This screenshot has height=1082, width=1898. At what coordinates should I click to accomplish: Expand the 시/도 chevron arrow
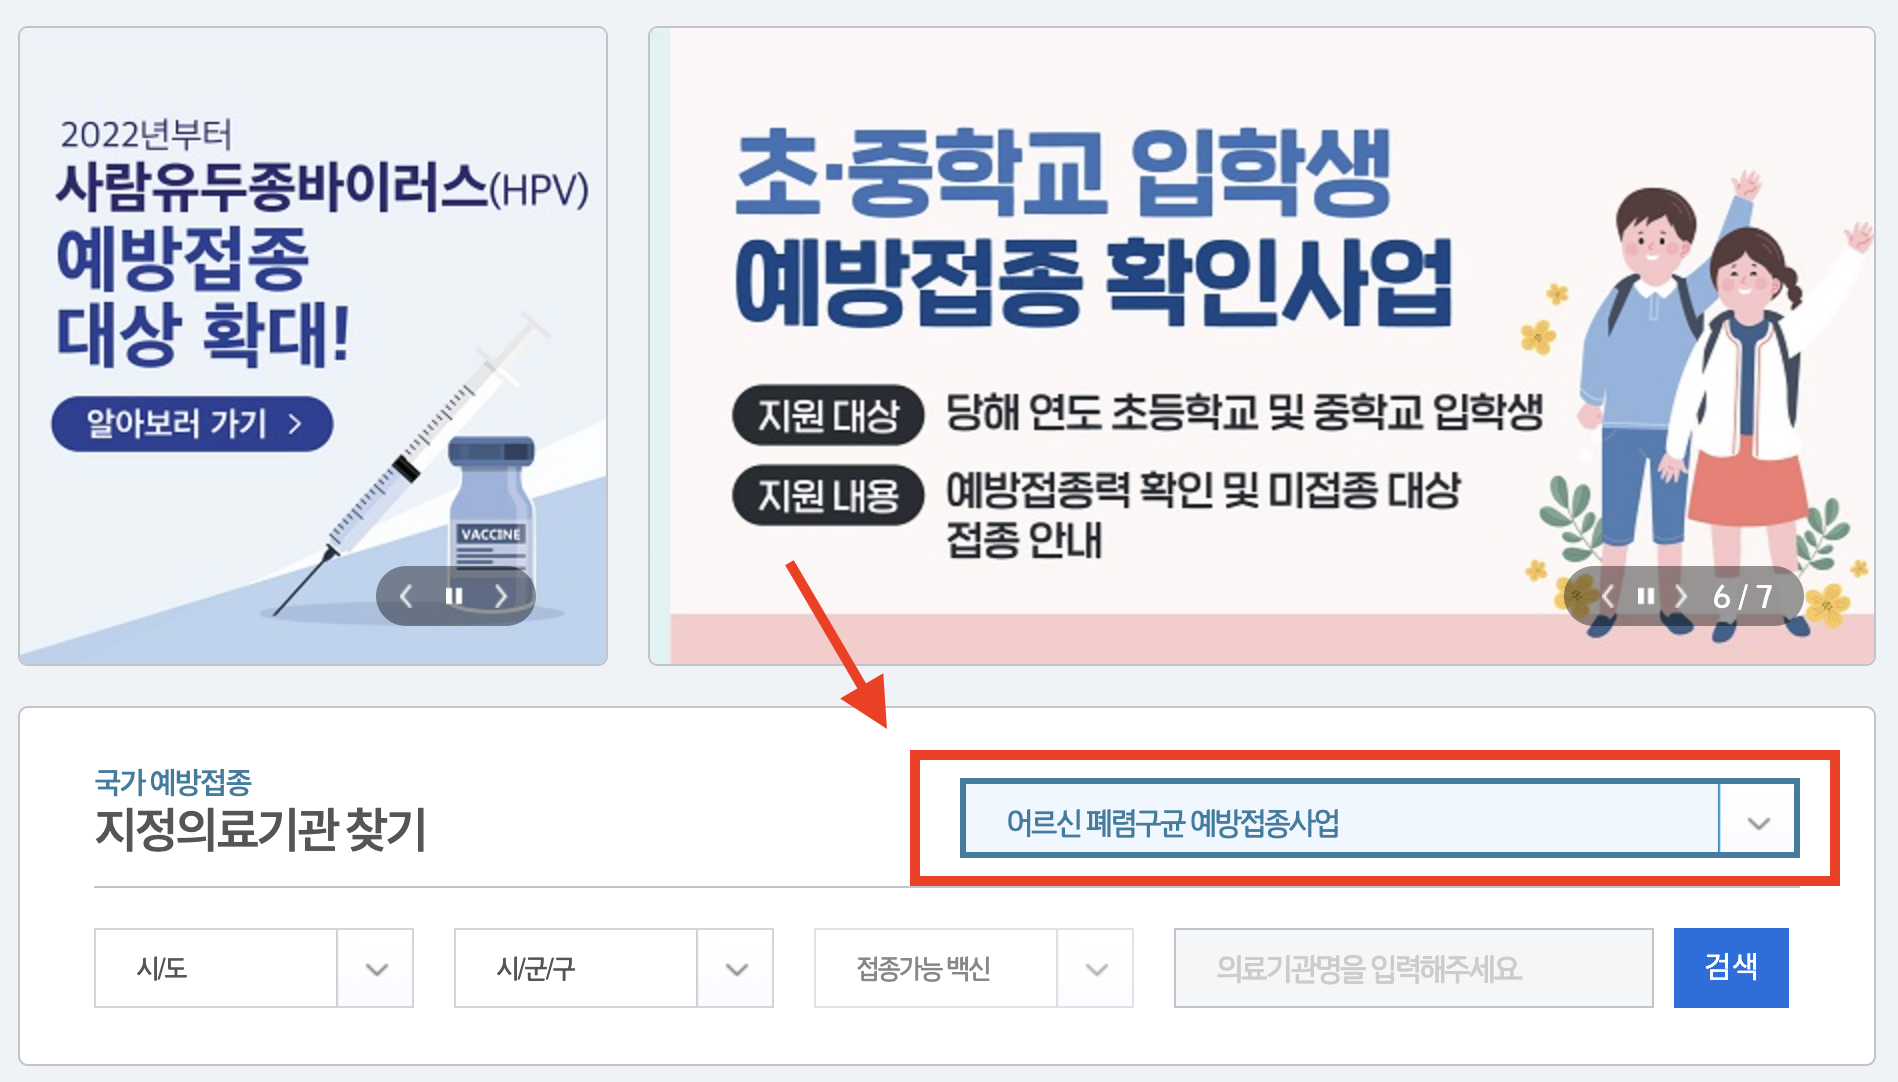pos(376,968)
